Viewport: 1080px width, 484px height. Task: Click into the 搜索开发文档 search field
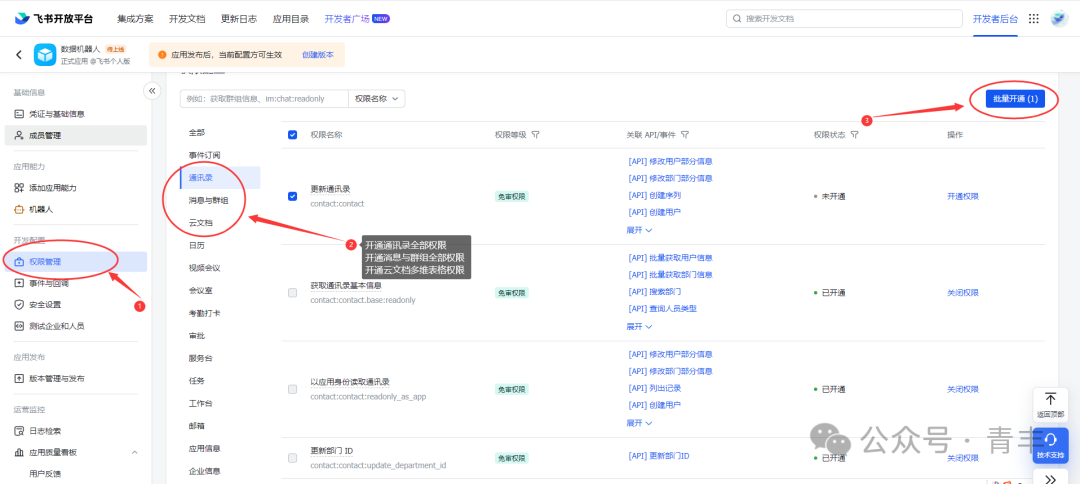tap(844, 19)
